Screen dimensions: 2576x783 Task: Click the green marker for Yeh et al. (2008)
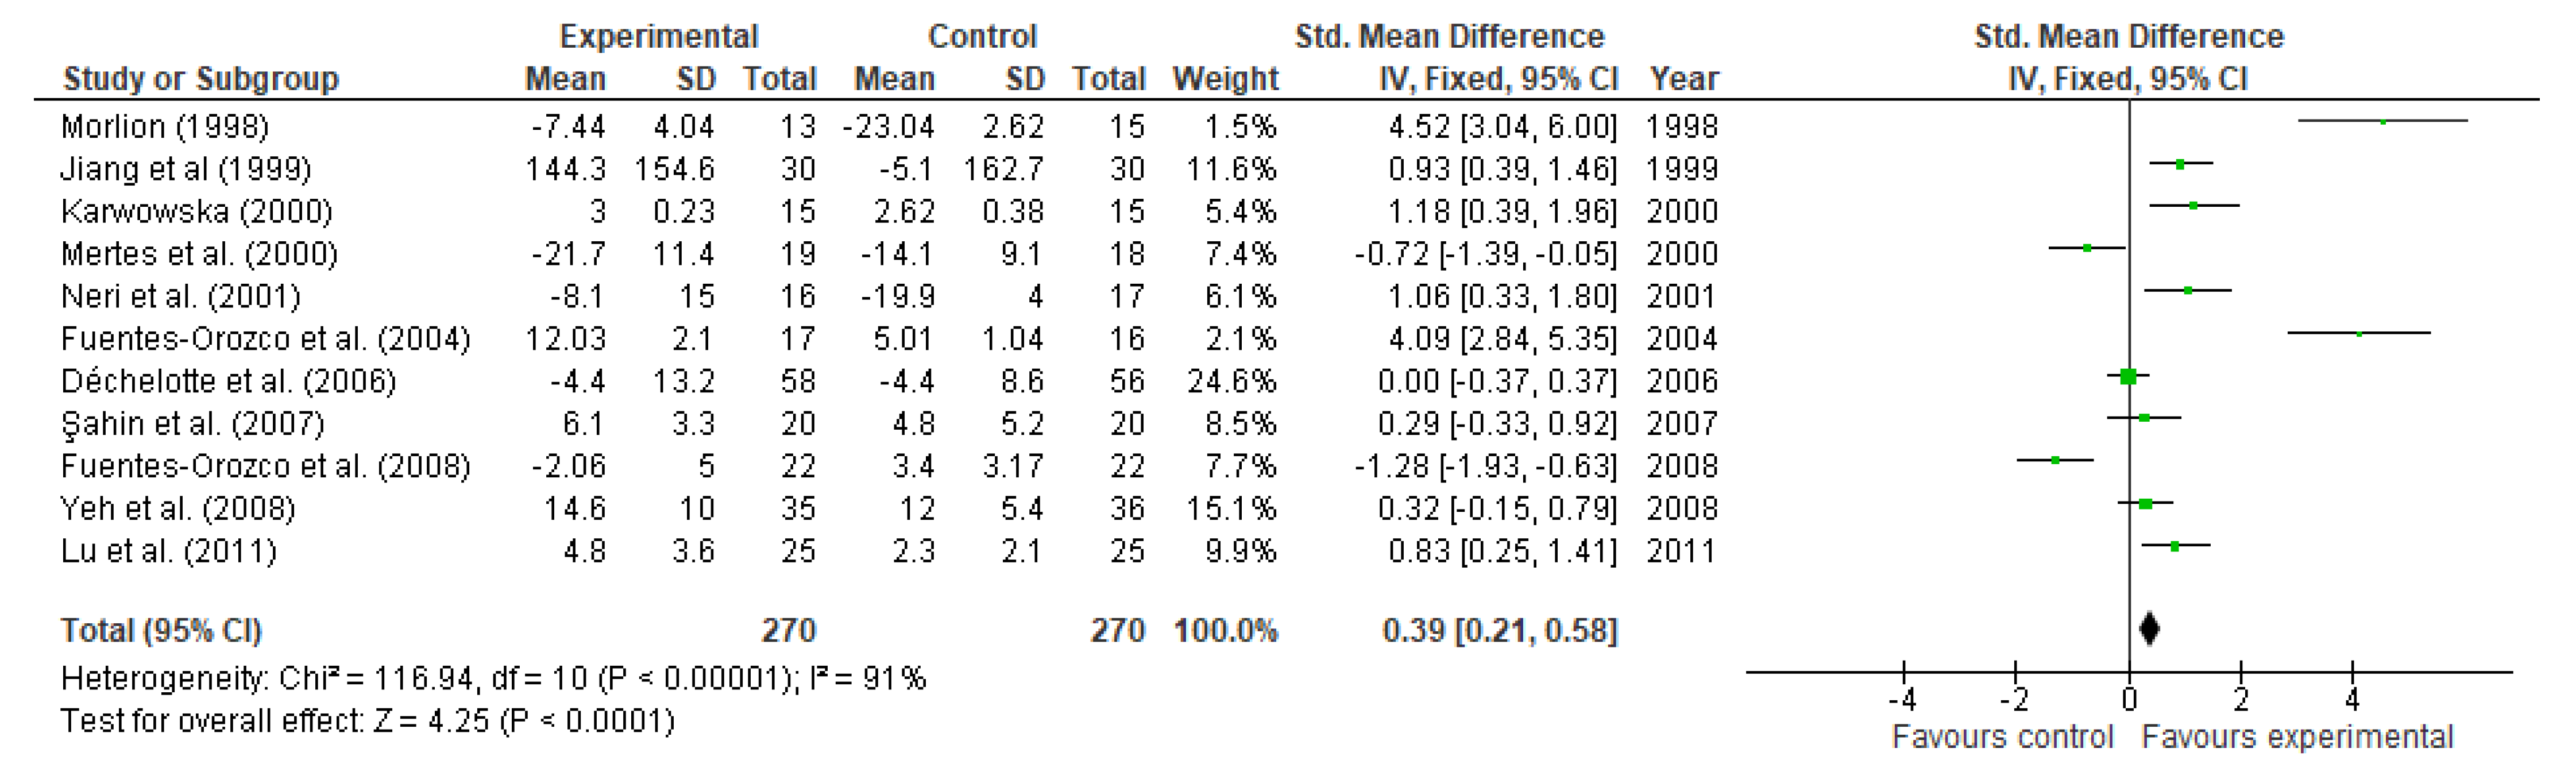pos(2145,504)
